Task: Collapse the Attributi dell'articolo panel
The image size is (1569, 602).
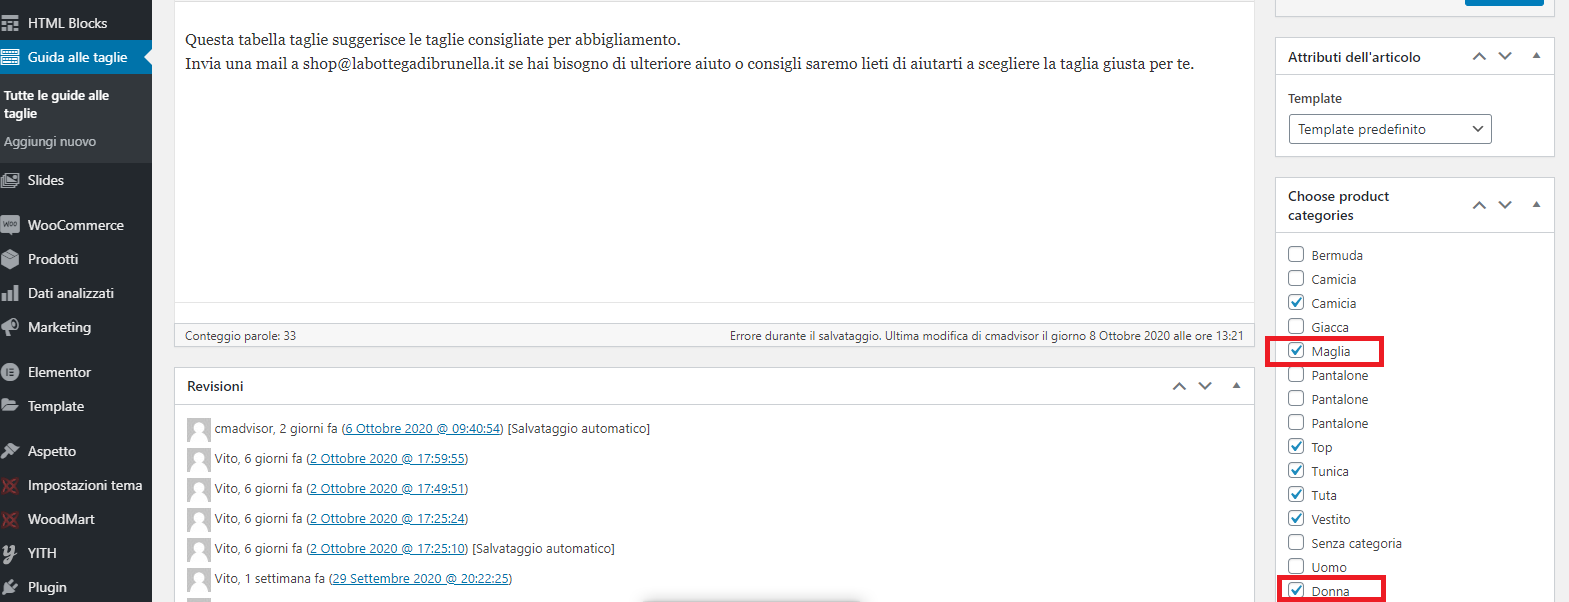Action: coord(1536,56)
